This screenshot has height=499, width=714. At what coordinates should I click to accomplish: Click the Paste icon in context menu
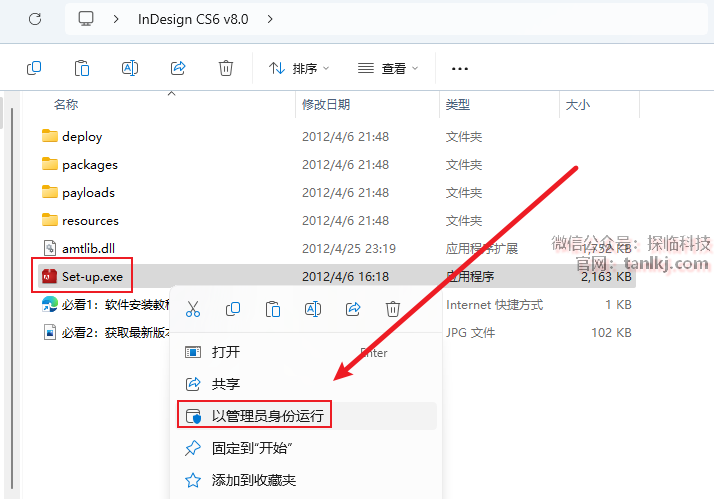[x=273, y=309]
